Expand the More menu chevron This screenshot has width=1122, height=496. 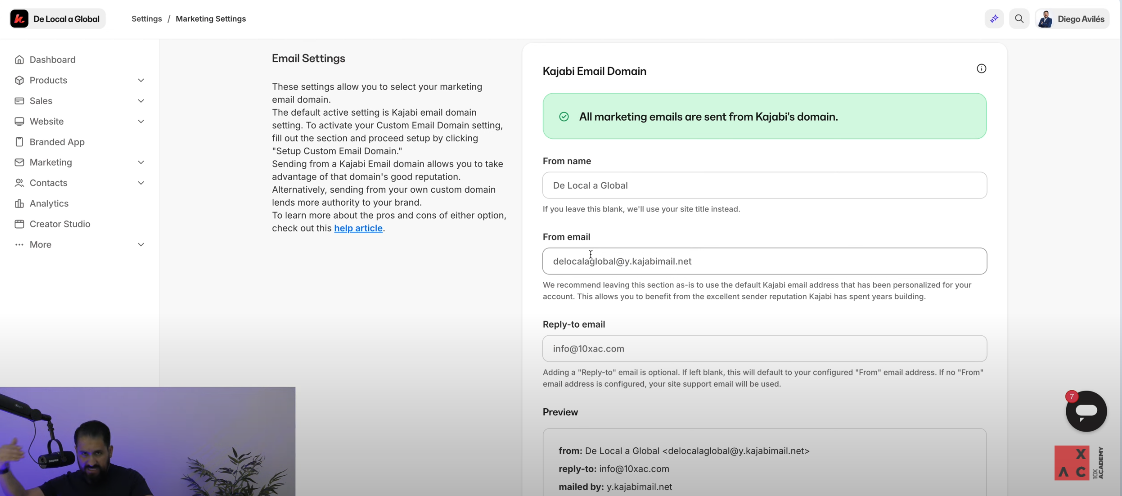pyautogui.click(x=141, y=245)
